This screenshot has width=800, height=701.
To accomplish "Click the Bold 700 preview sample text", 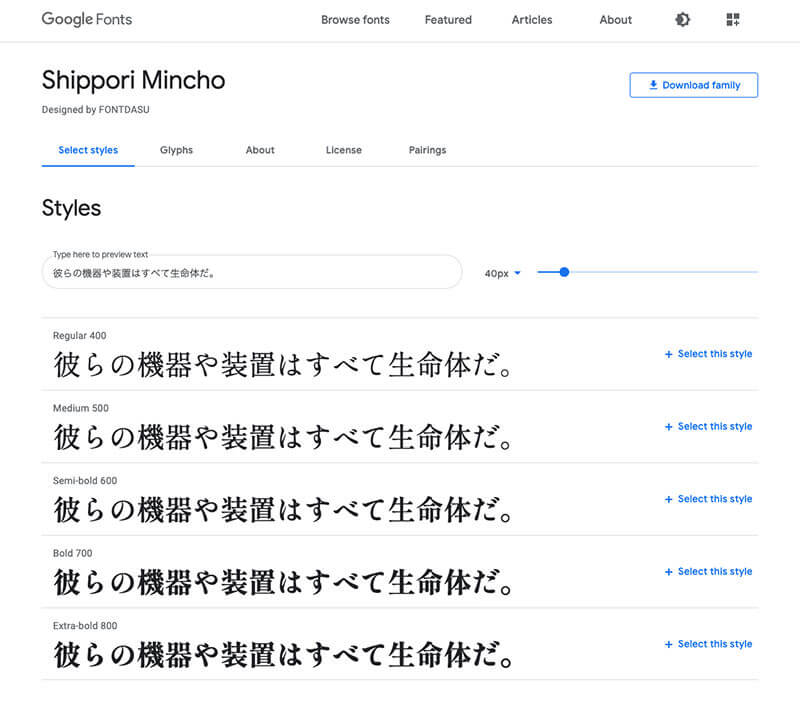I will tap(282, 582).
